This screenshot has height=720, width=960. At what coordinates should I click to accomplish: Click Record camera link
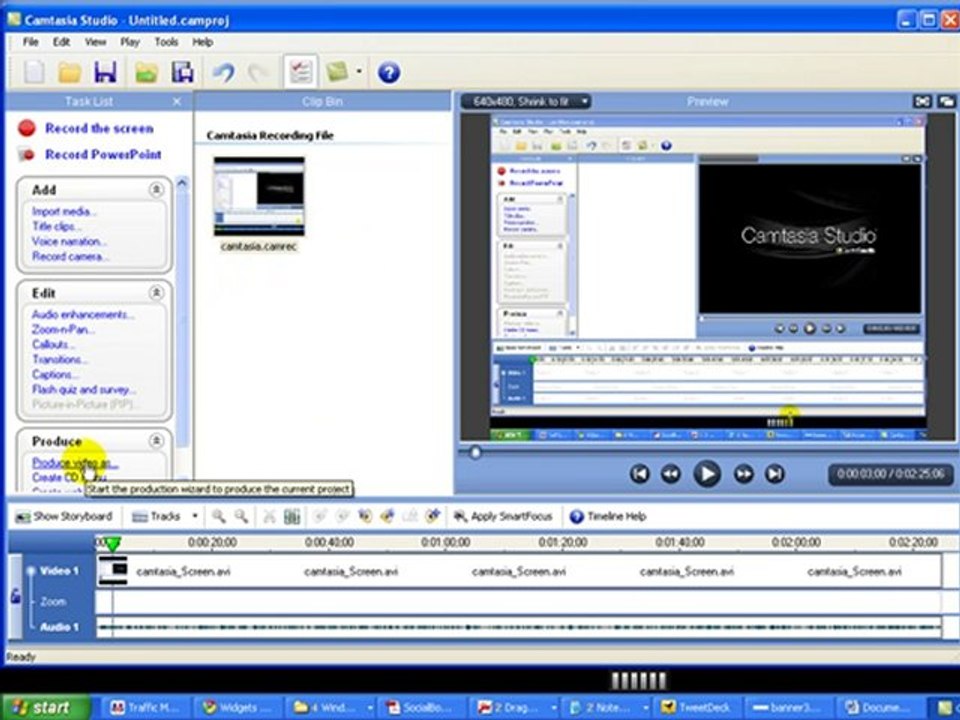point(70,256)
